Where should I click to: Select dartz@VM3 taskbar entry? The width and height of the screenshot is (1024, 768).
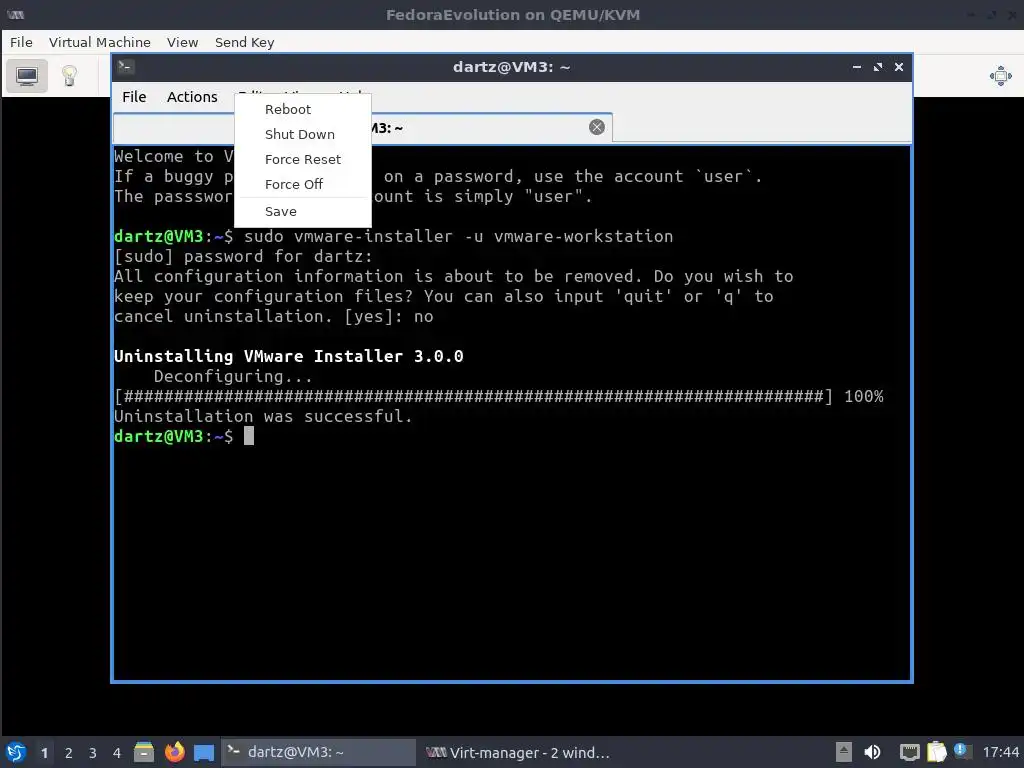(318, 752)
